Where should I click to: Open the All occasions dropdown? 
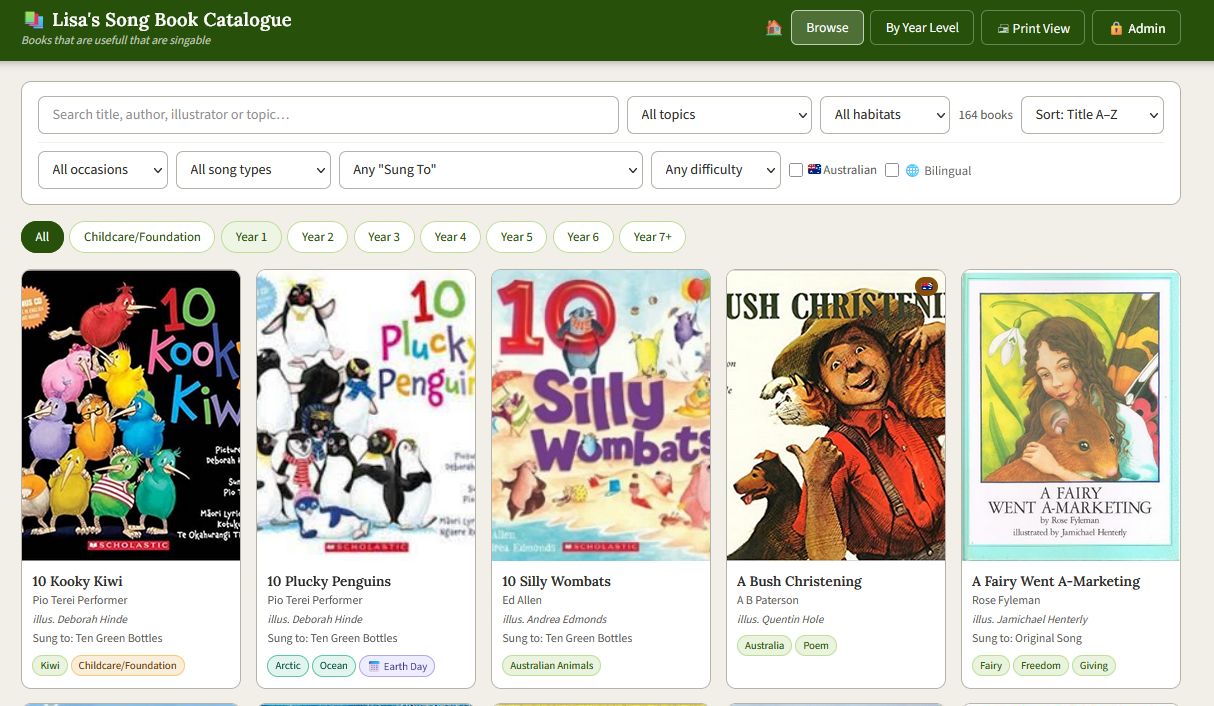point(103,170)
